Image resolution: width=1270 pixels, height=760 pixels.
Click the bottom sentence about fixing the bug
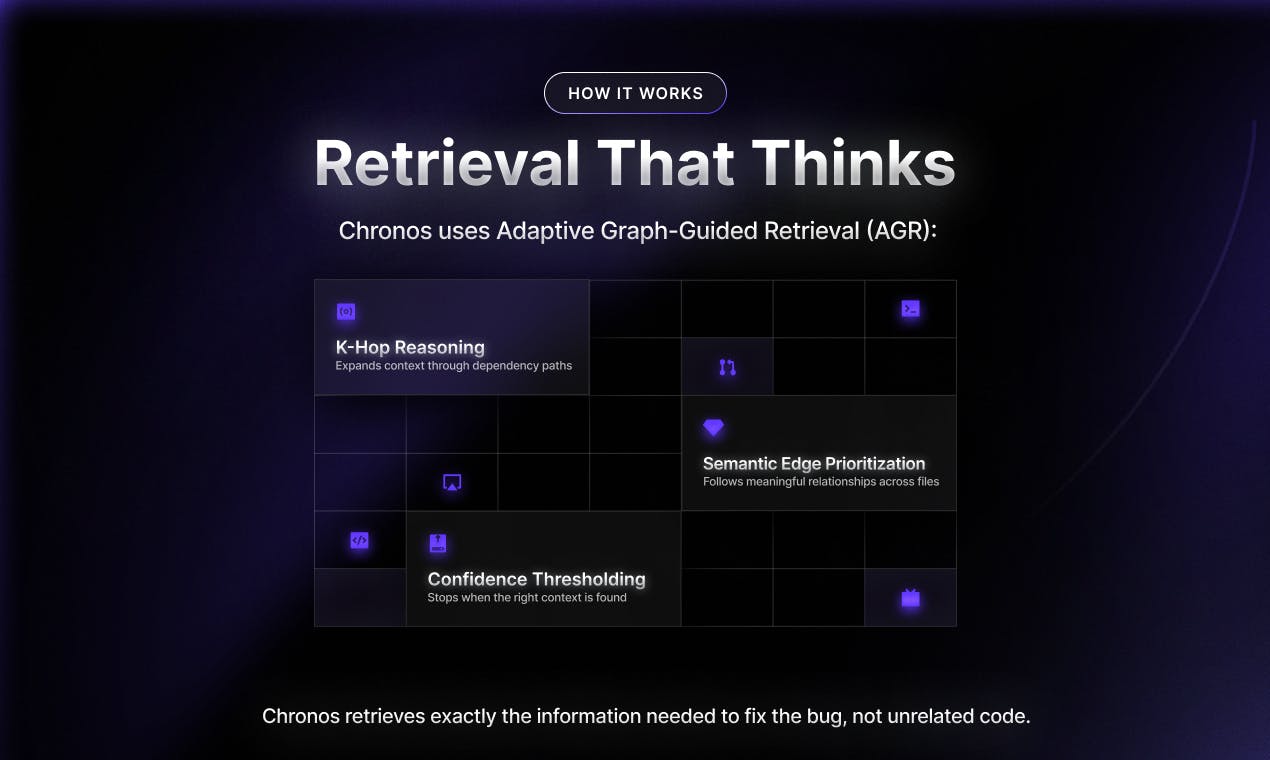(x=646, y=716)
